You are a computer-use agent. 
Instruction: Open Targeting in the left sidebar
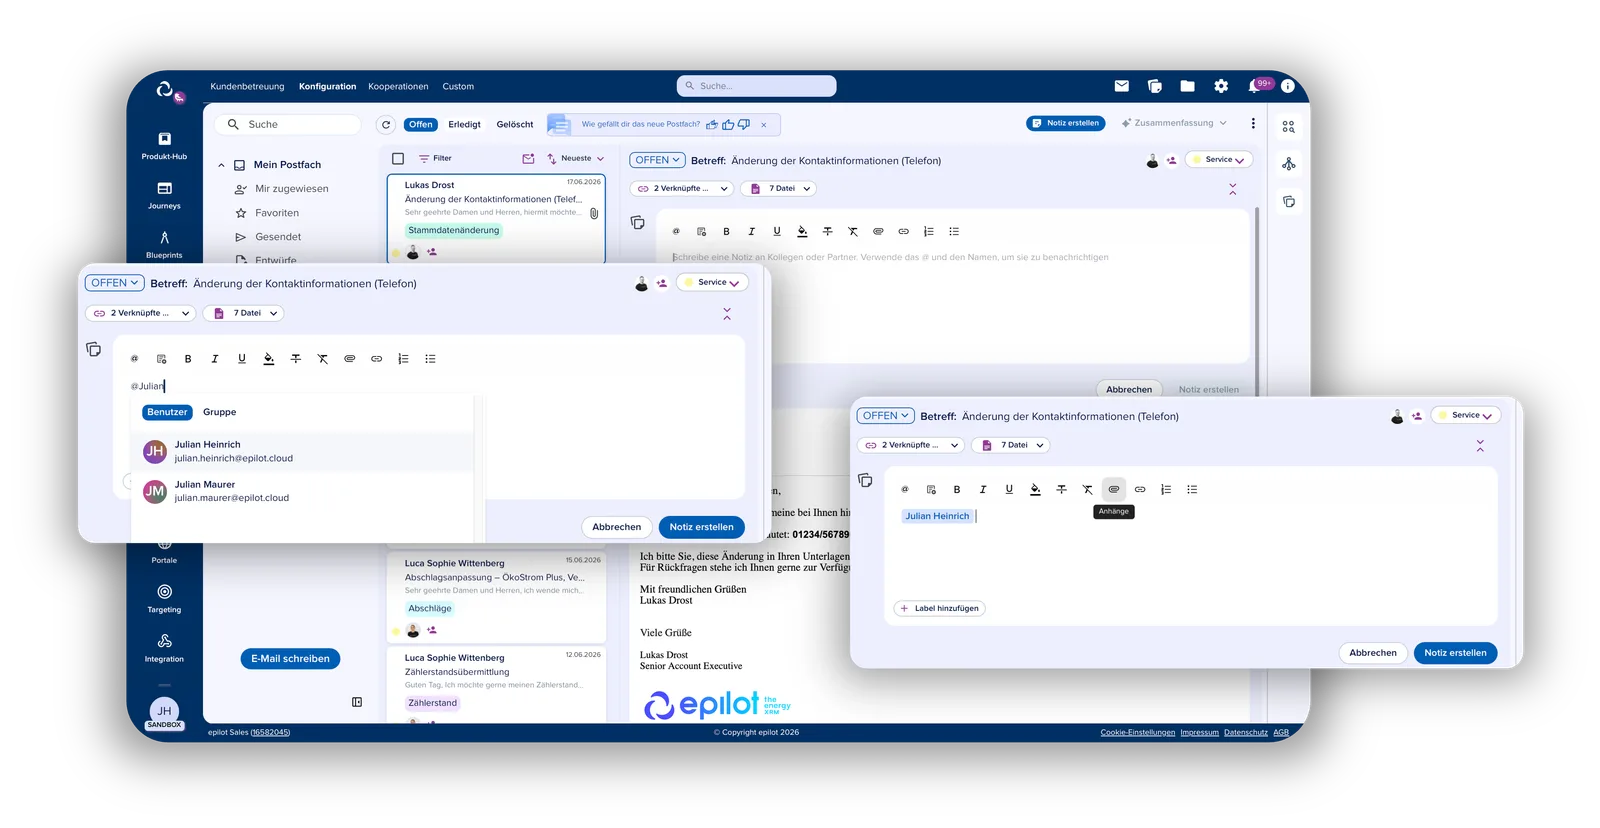point(164,598)
